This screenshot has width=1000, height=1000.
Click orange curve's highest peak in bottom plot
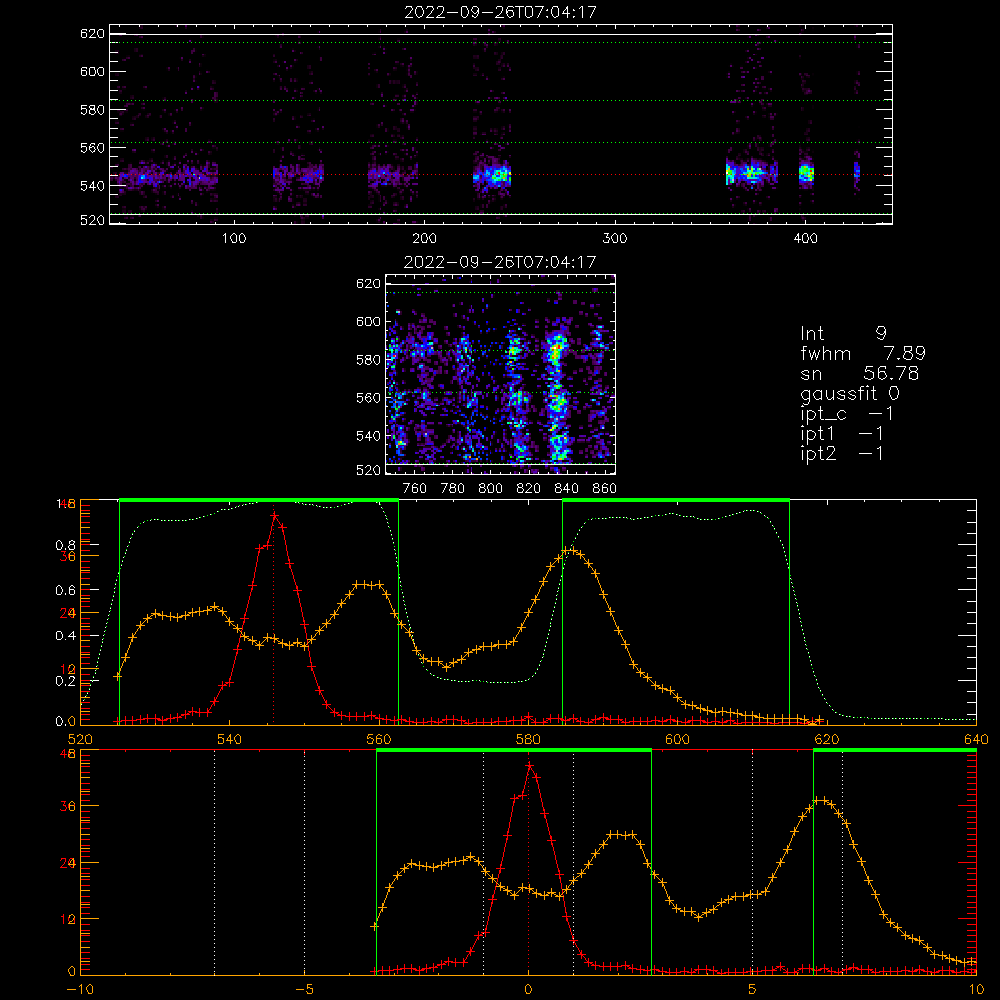(821, 800)
